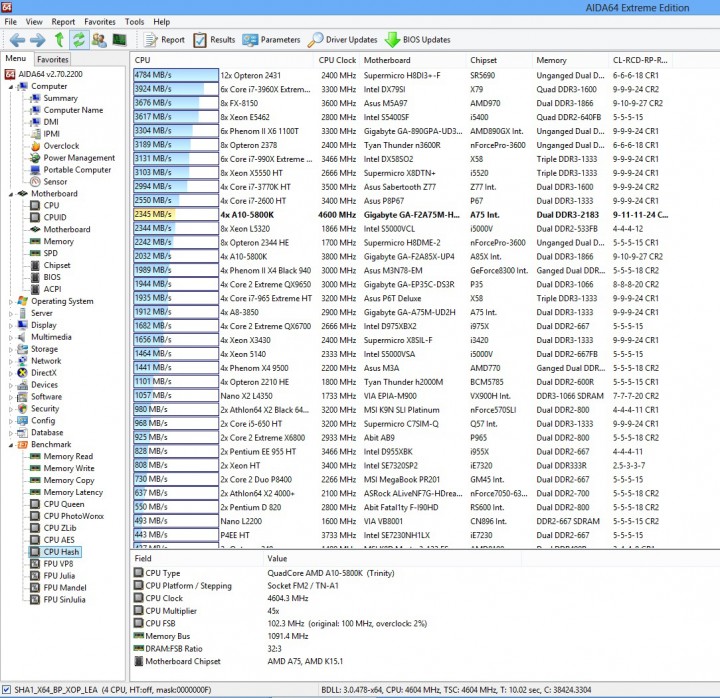Open the Tools menu

pos(134,22)
